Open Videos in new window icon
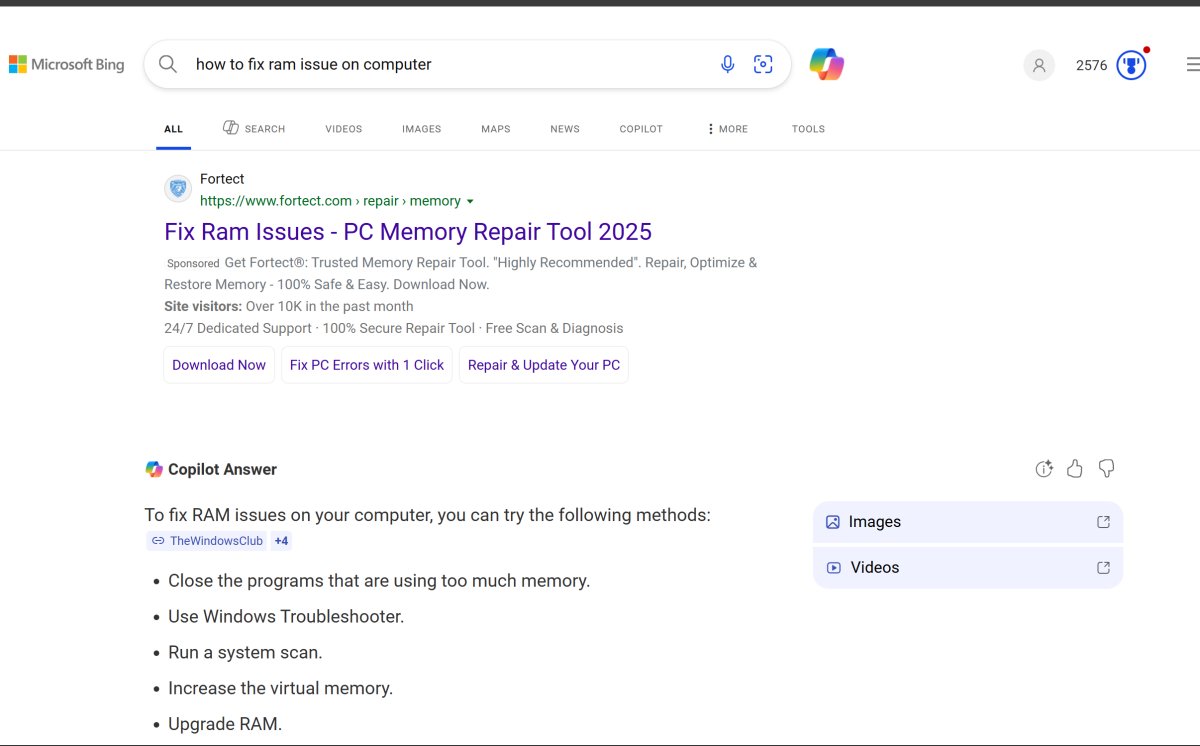This screenshot has width=1200, height=746. click(1103, 567)
